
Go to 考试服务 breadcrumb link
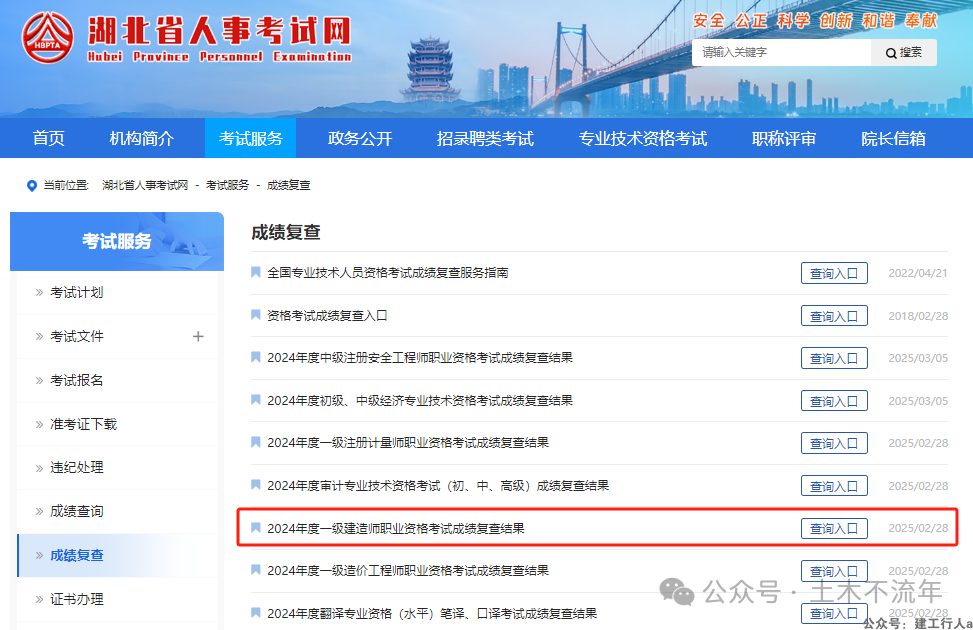(x=227, y=185)
